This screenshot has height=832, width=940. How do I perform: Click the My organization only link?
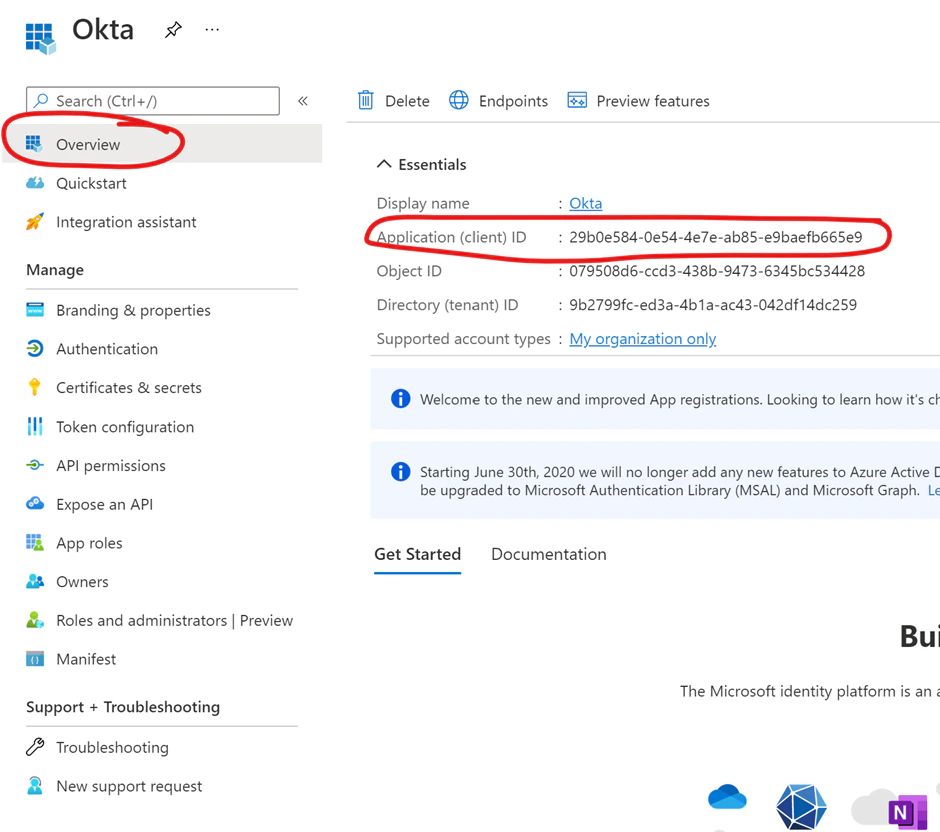coord(642,338)
